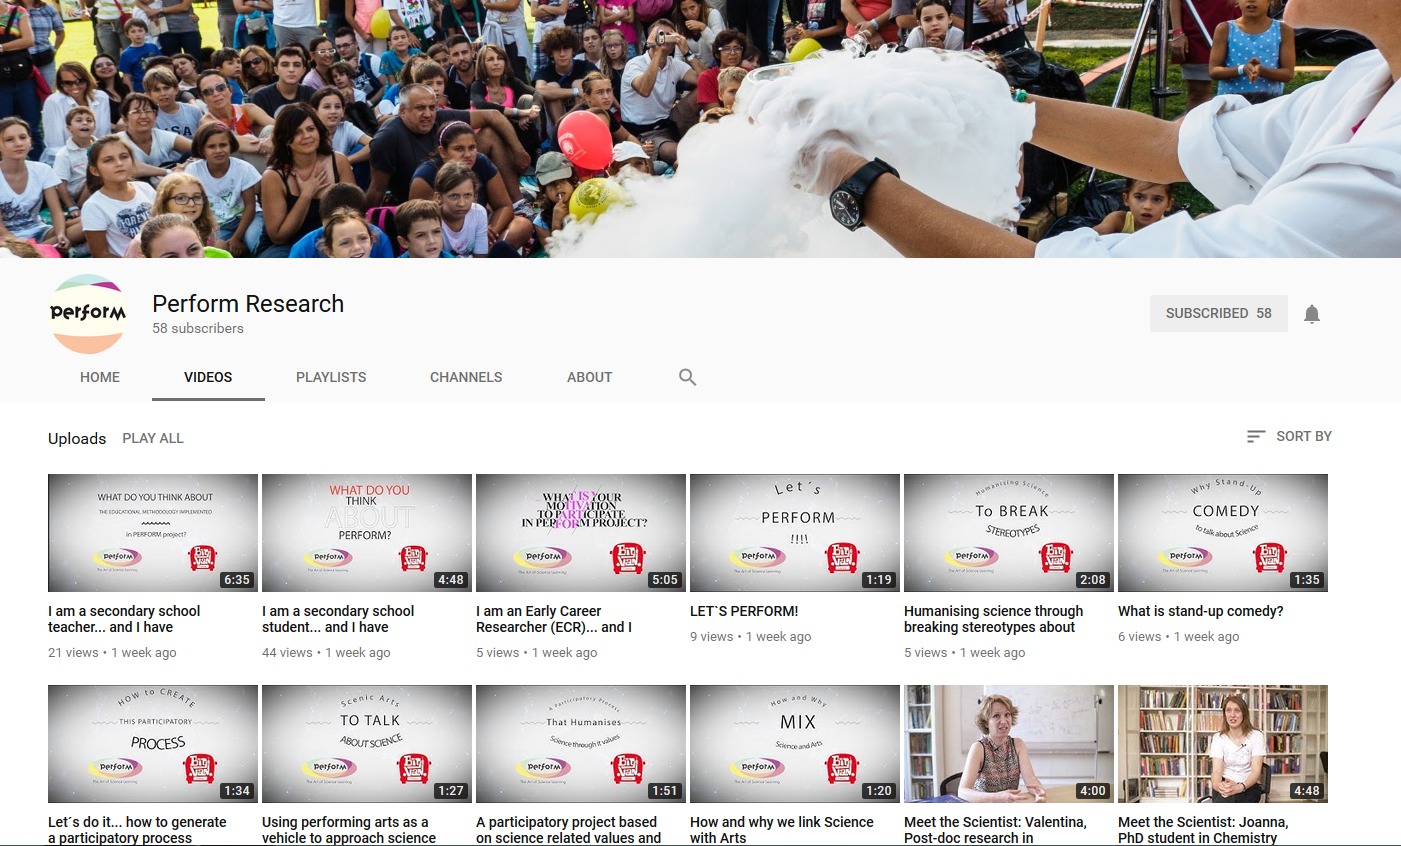The image size is (1401, 846).
Task: Open the 'What is stand-up comedy?' title
Action: point(1200,611)
